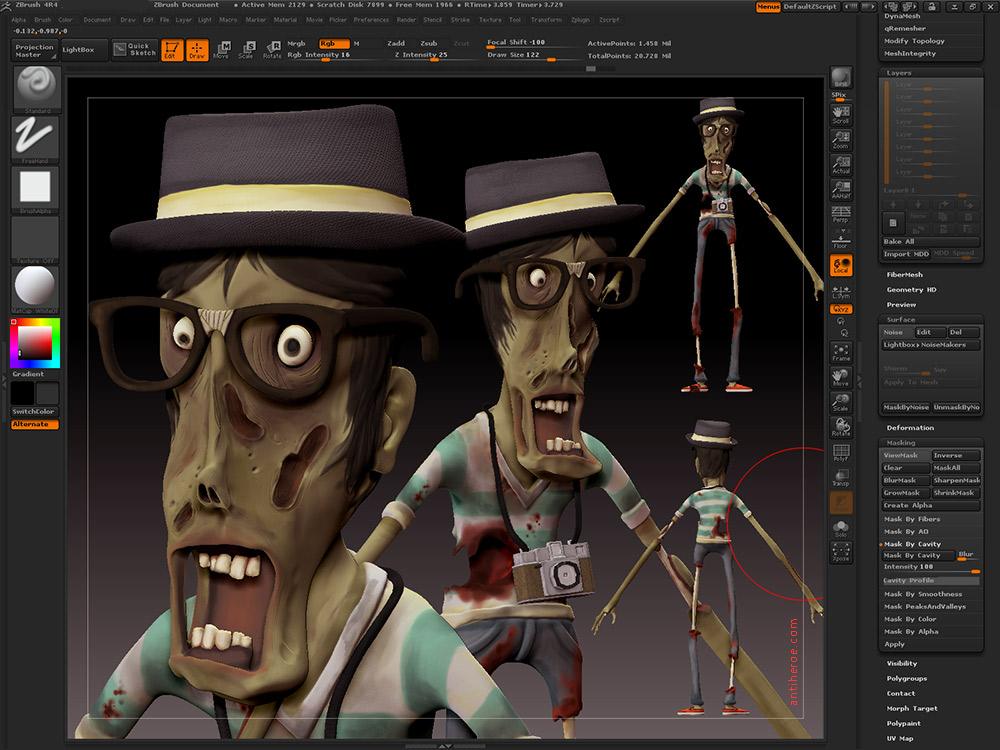Image resolution: width=1000 pixels, height=750 pixels.
Task: Open the Document menu
Action: point(97,20)
